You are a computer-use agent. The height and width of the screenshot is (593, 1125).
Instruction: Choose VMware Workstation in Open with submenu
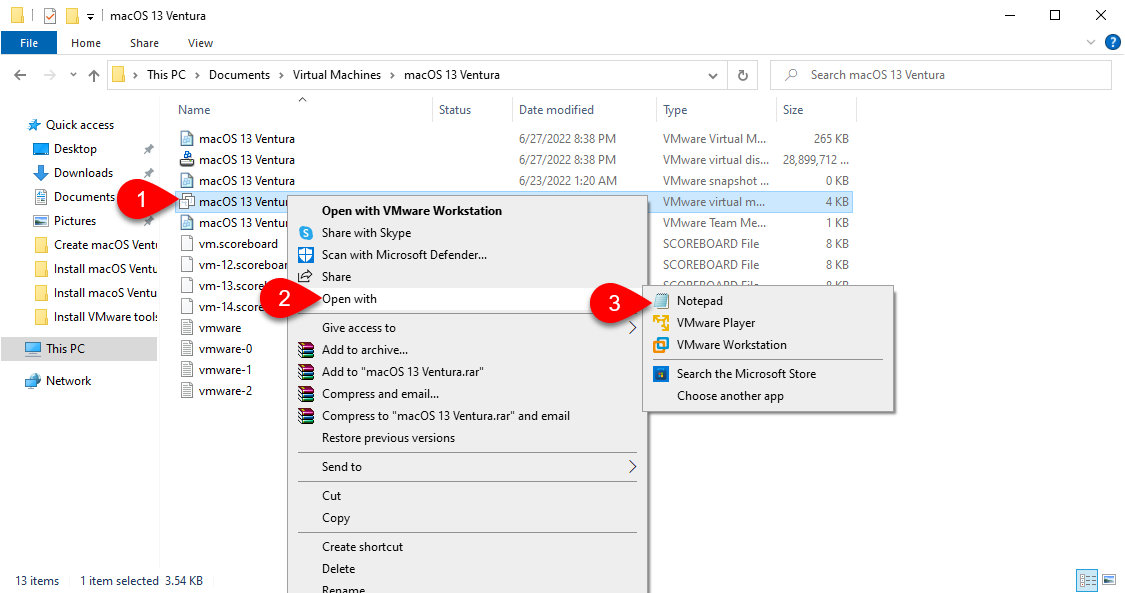pyautogui.click(x=768, y=345)
